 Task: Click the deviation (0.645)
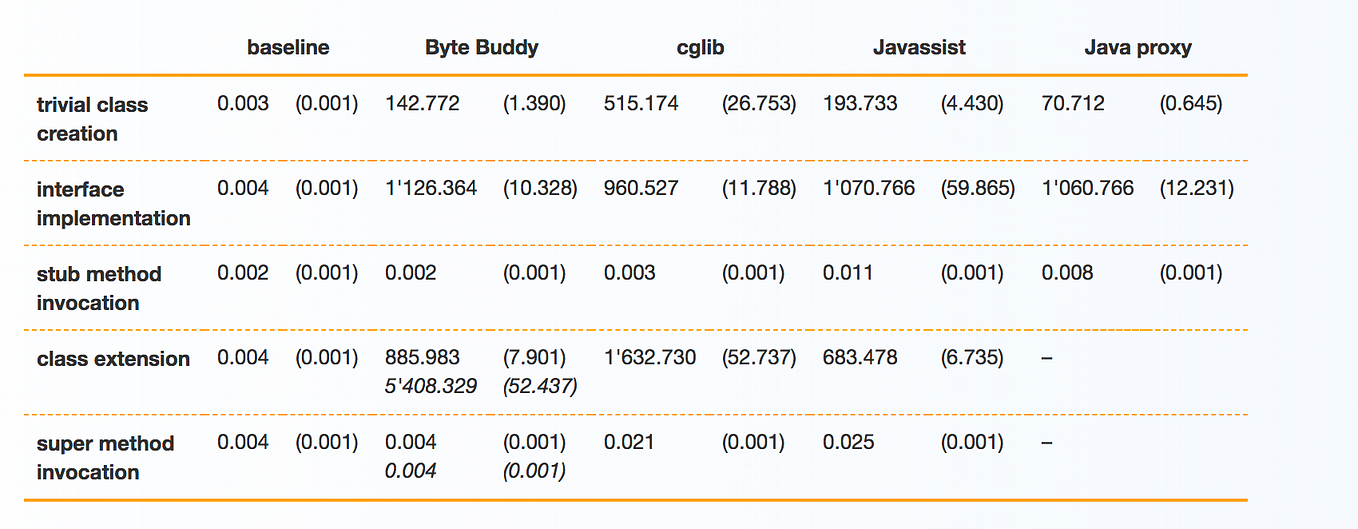pyautogui.click(x=1191, y=103)
